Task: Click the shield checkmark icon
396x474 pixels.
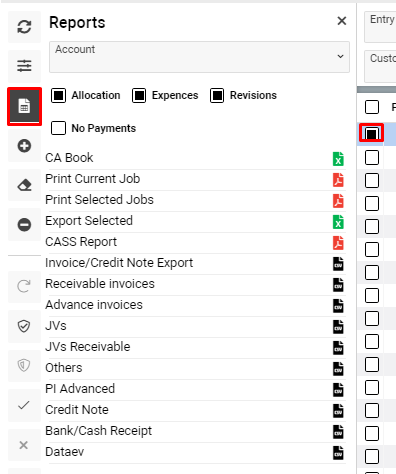Action: point(24,326)
